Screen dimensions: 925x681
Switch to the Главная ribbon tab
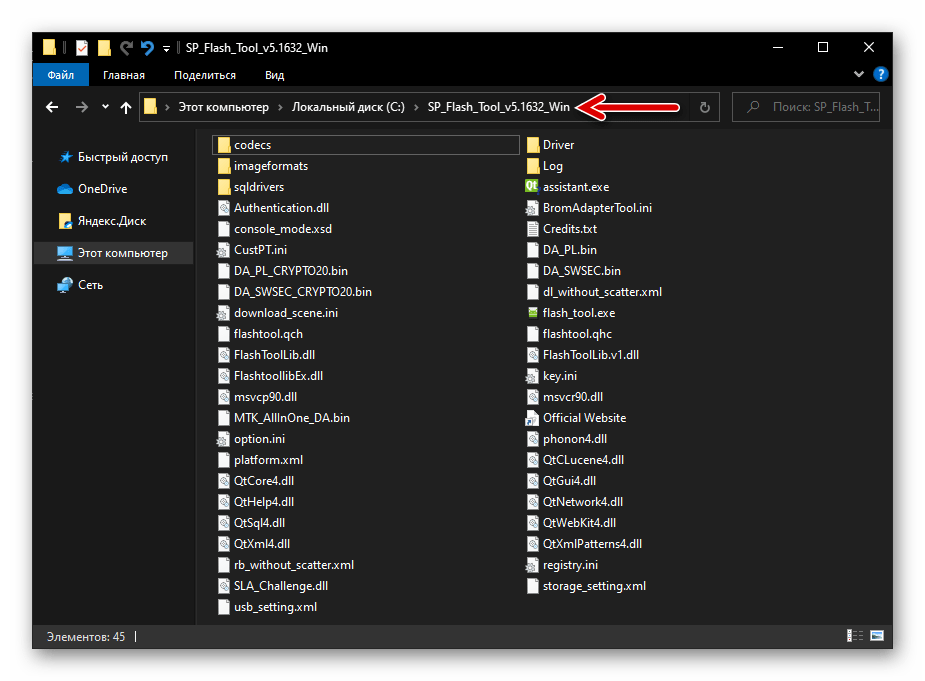pyautogui.click(x=124, y=75)
